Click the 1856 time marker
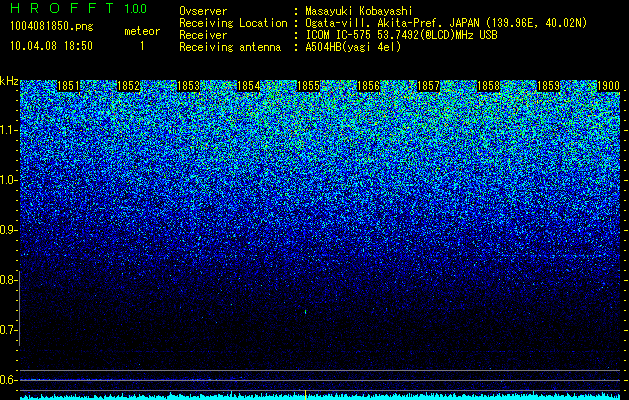Image resolution: width=629 pixels, height=400 pixels. 368,86
